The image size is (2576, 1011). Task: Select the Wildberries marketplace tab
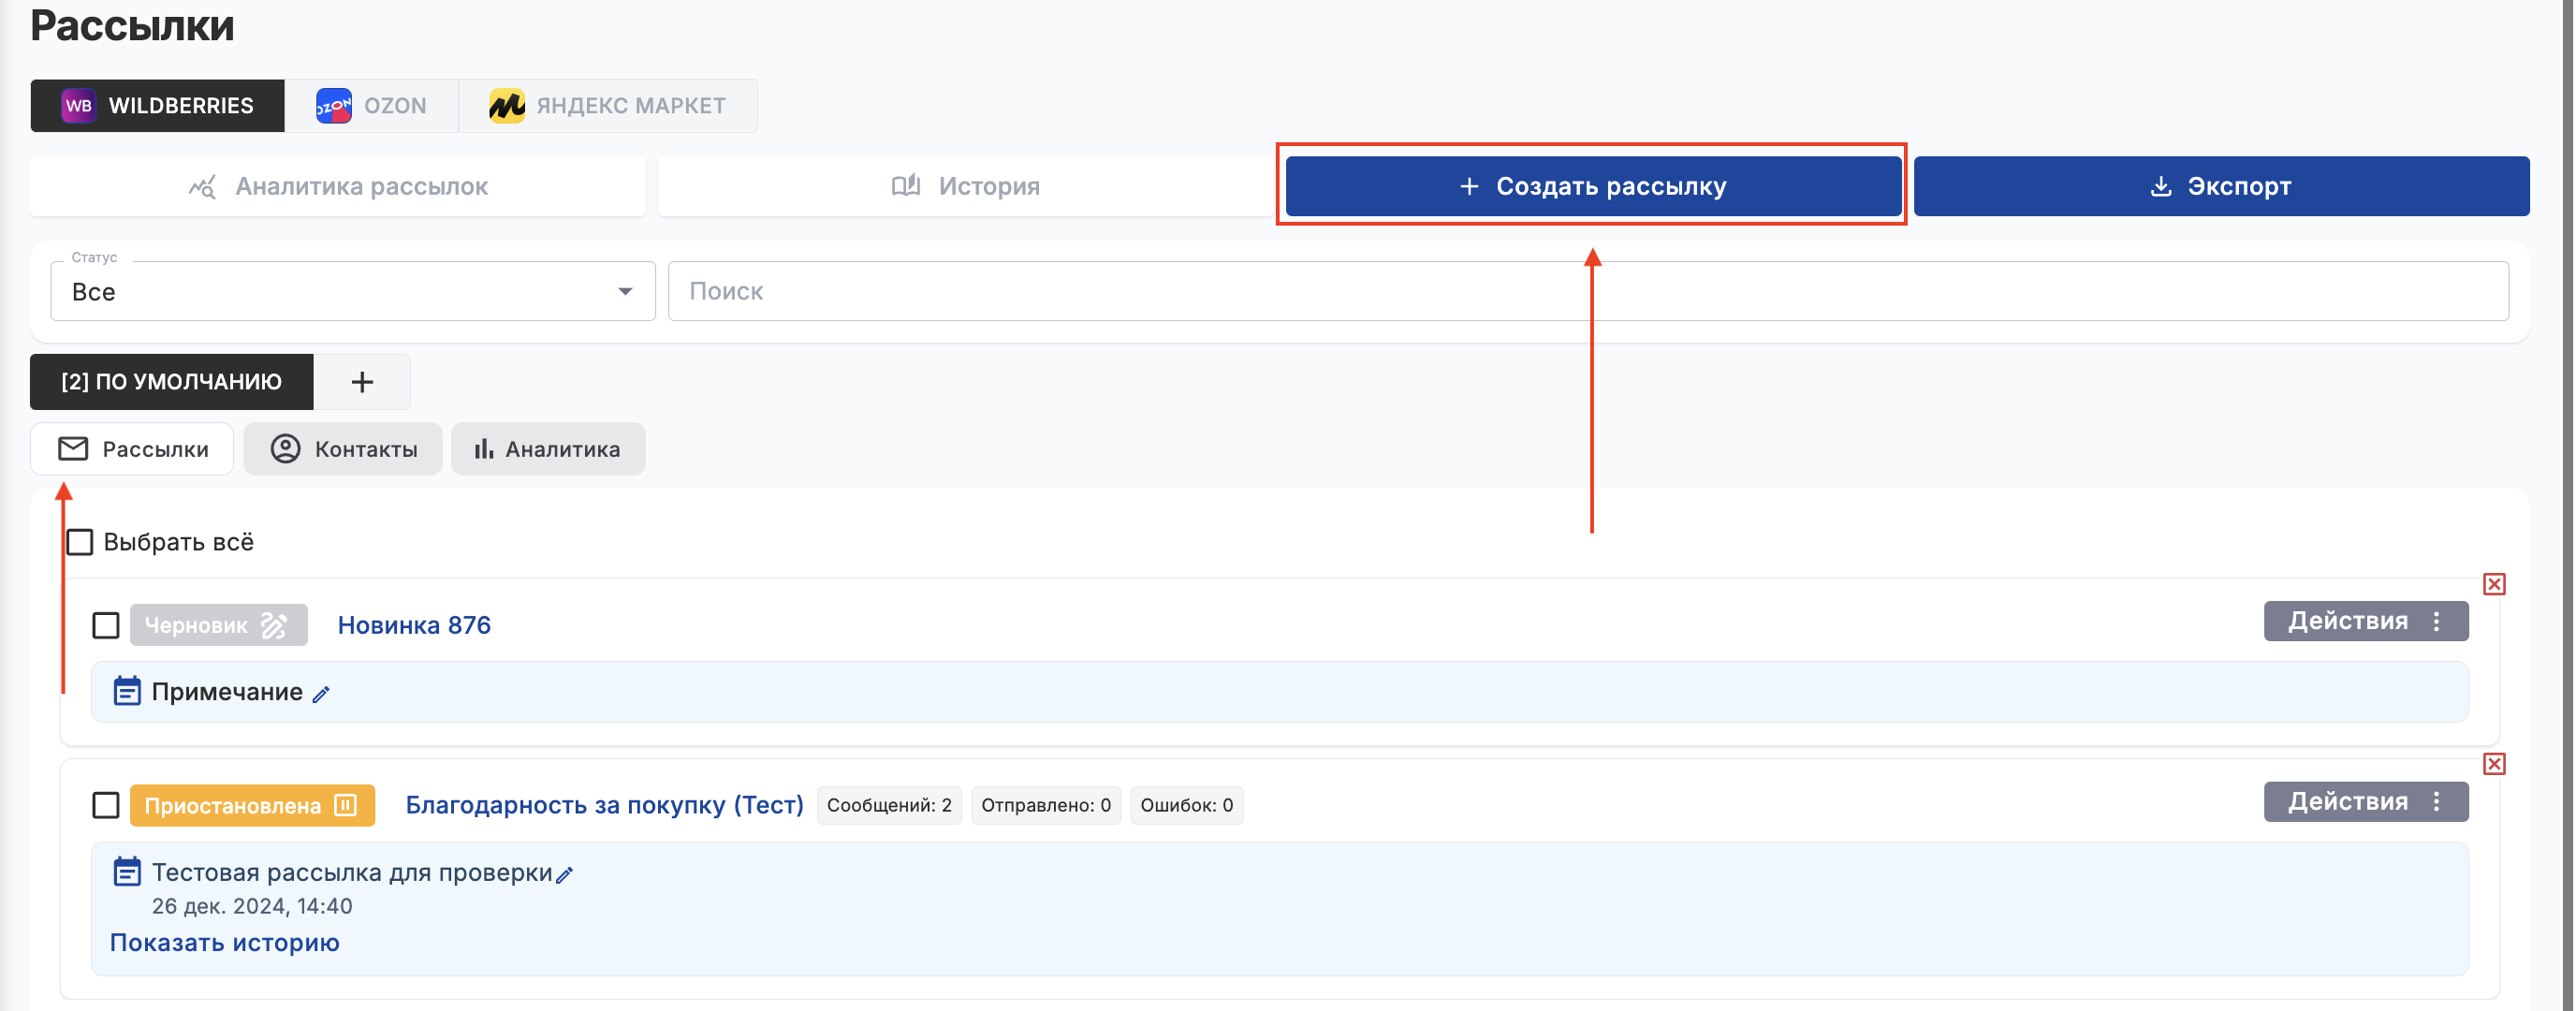tap(157, 105)
